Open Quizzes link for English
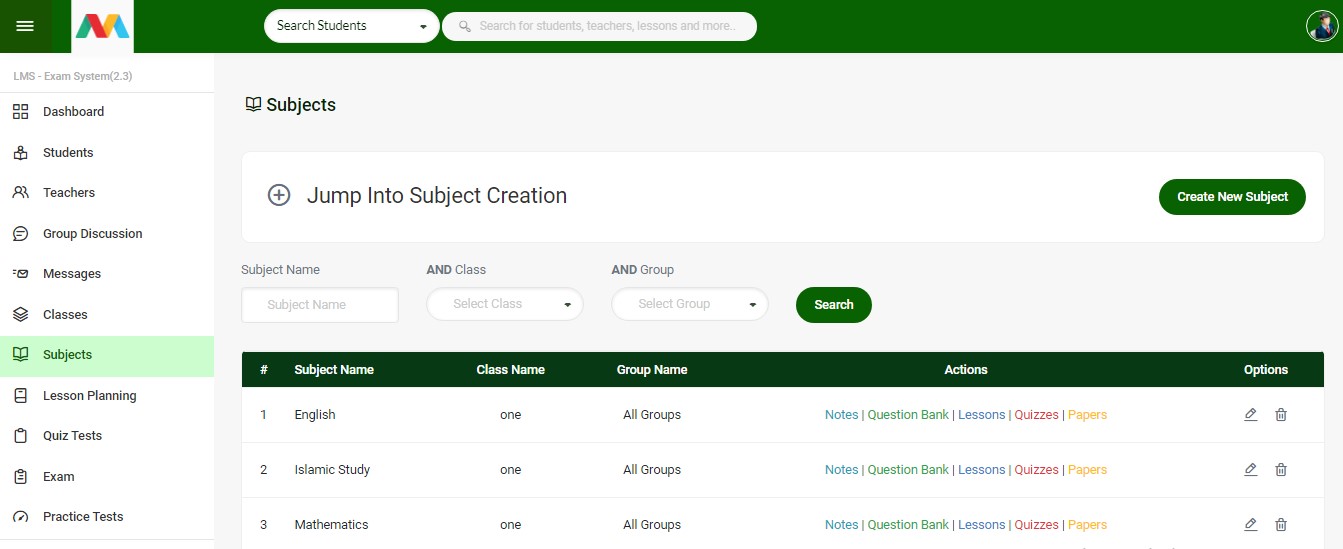This screenshot has width=1343, height=549. (x=1037, y=415)
